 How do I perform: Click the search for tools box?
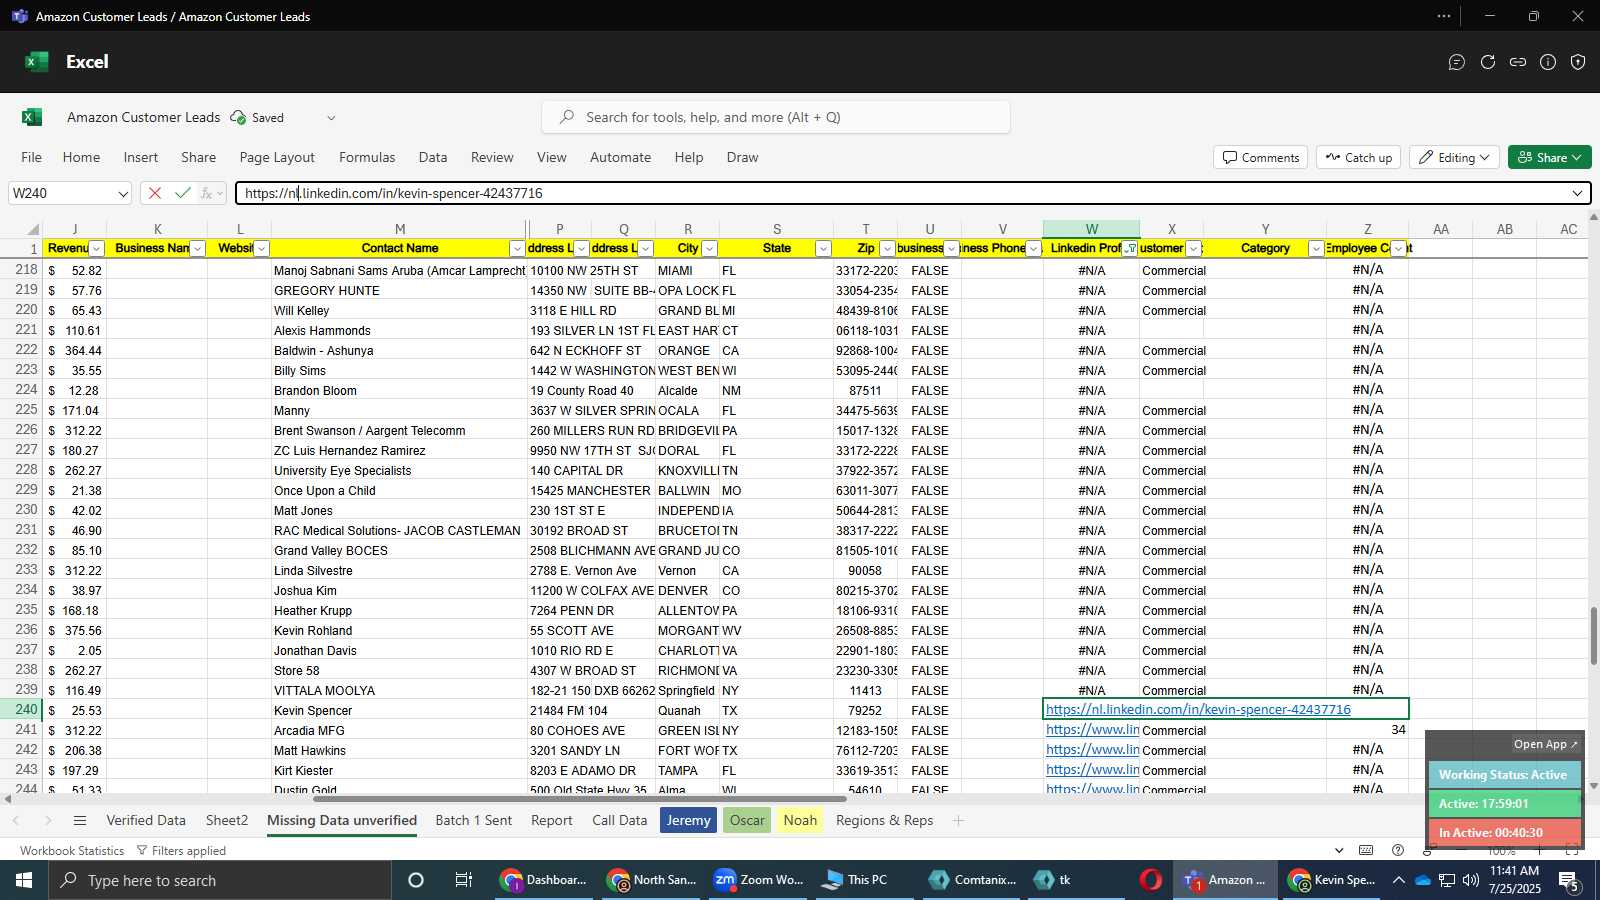pos(776,117)
